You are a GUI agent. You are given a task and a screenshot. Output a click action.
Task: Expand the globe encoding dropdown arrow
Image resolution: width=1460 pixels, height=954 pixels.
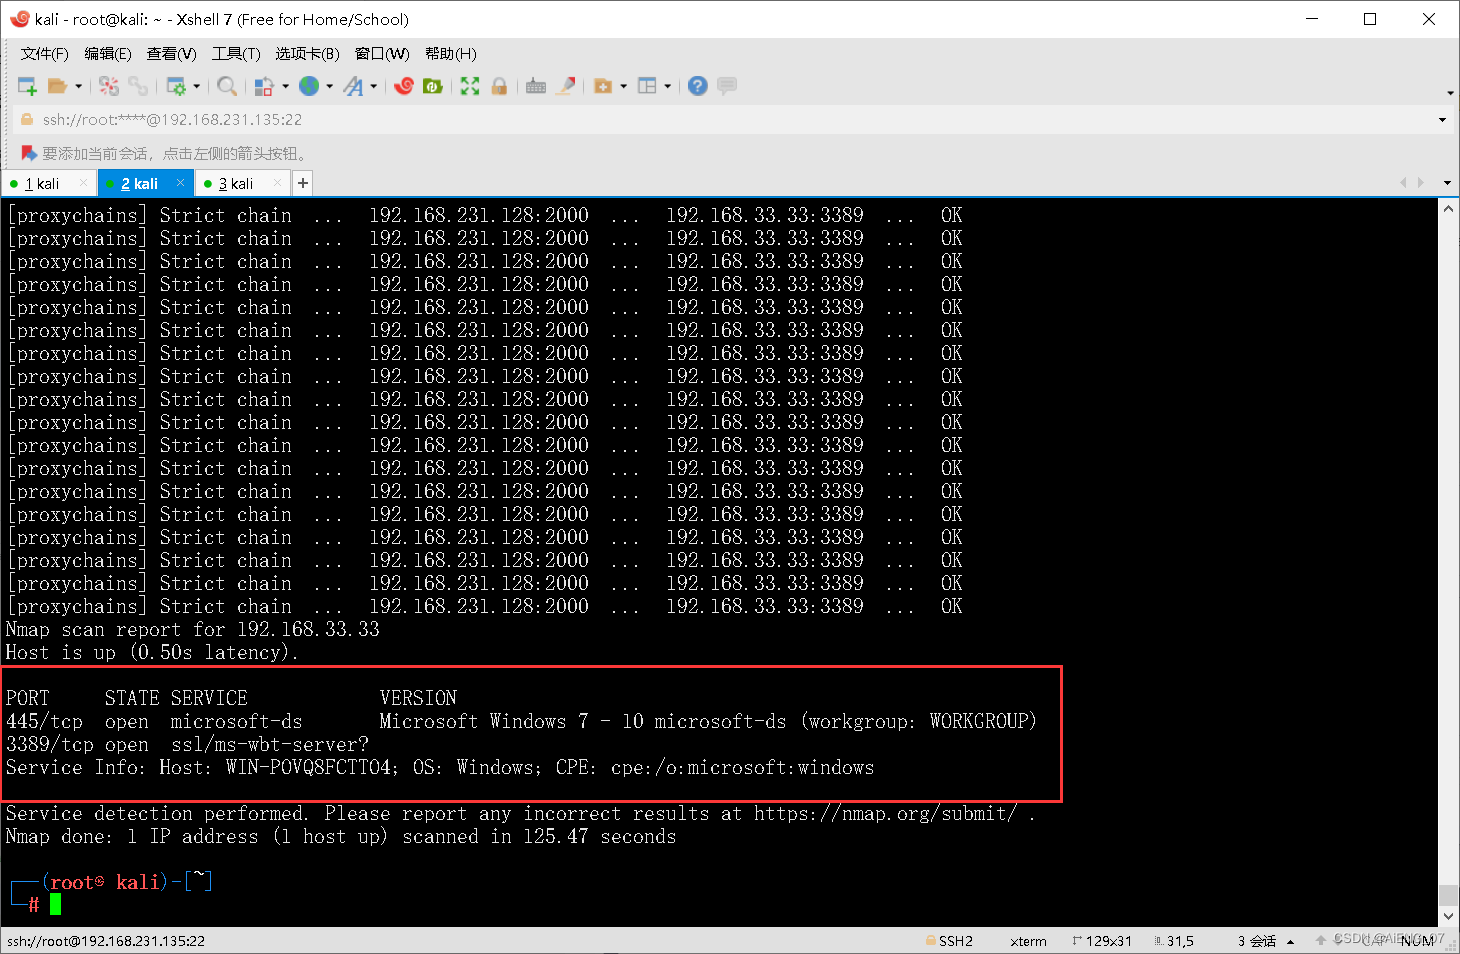(x=329, y=86)
